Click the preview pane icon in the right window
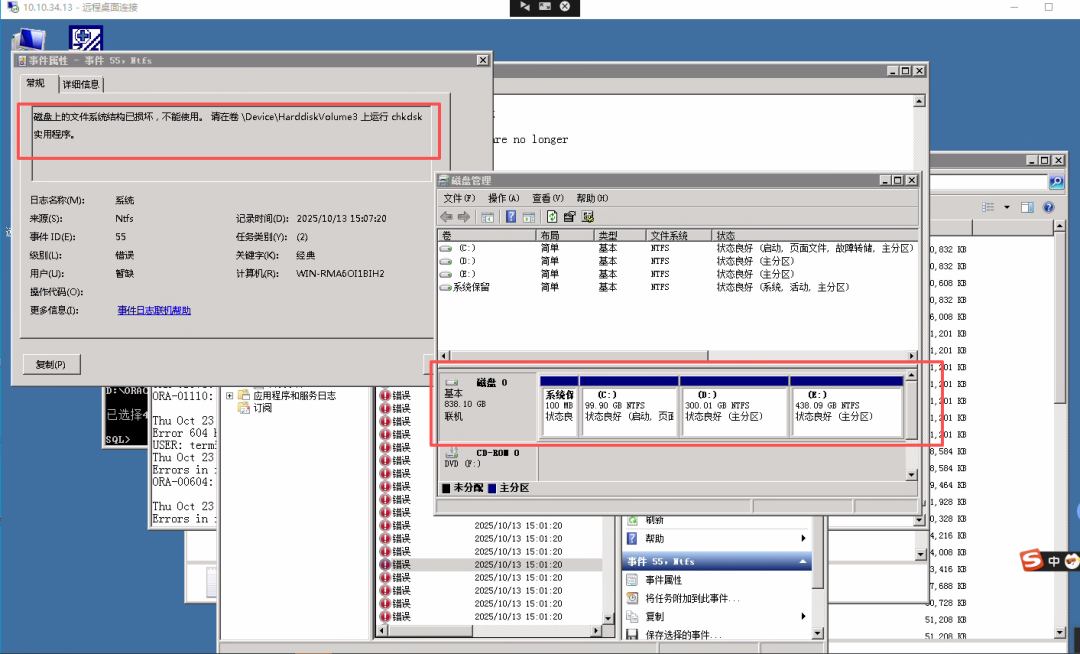This screenshot has width=1080, height=654. tap(1027, 207)
